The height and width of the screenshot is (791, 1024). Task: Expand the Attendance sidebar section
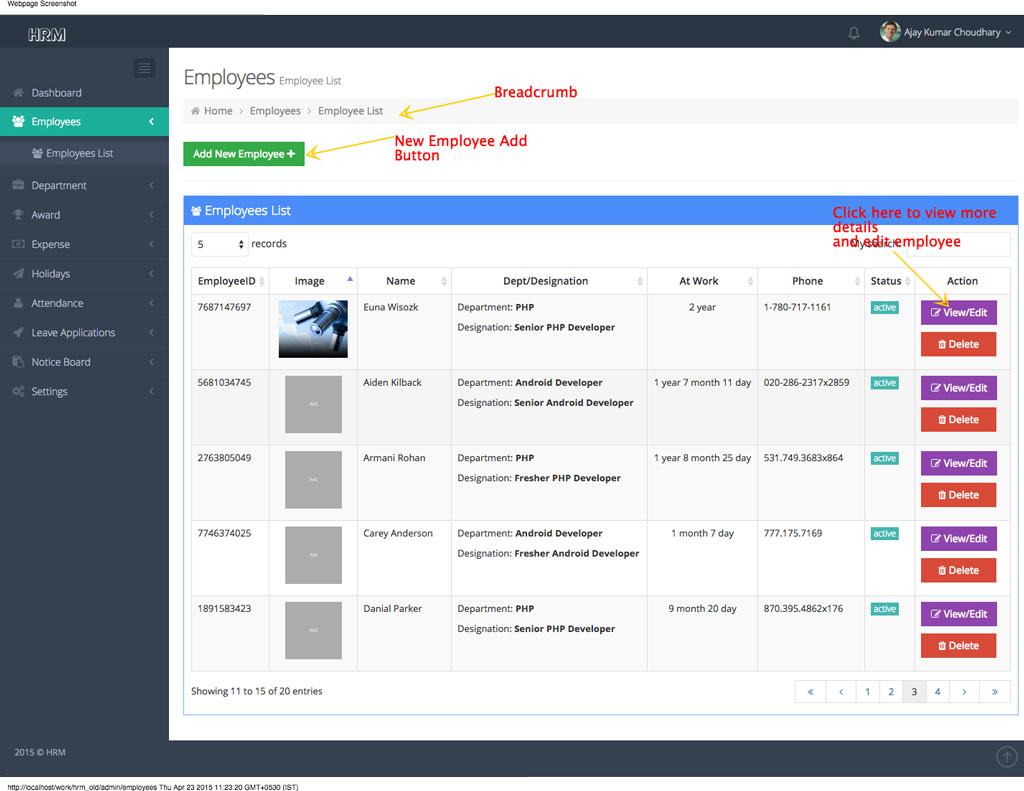[x=57, y=303]
